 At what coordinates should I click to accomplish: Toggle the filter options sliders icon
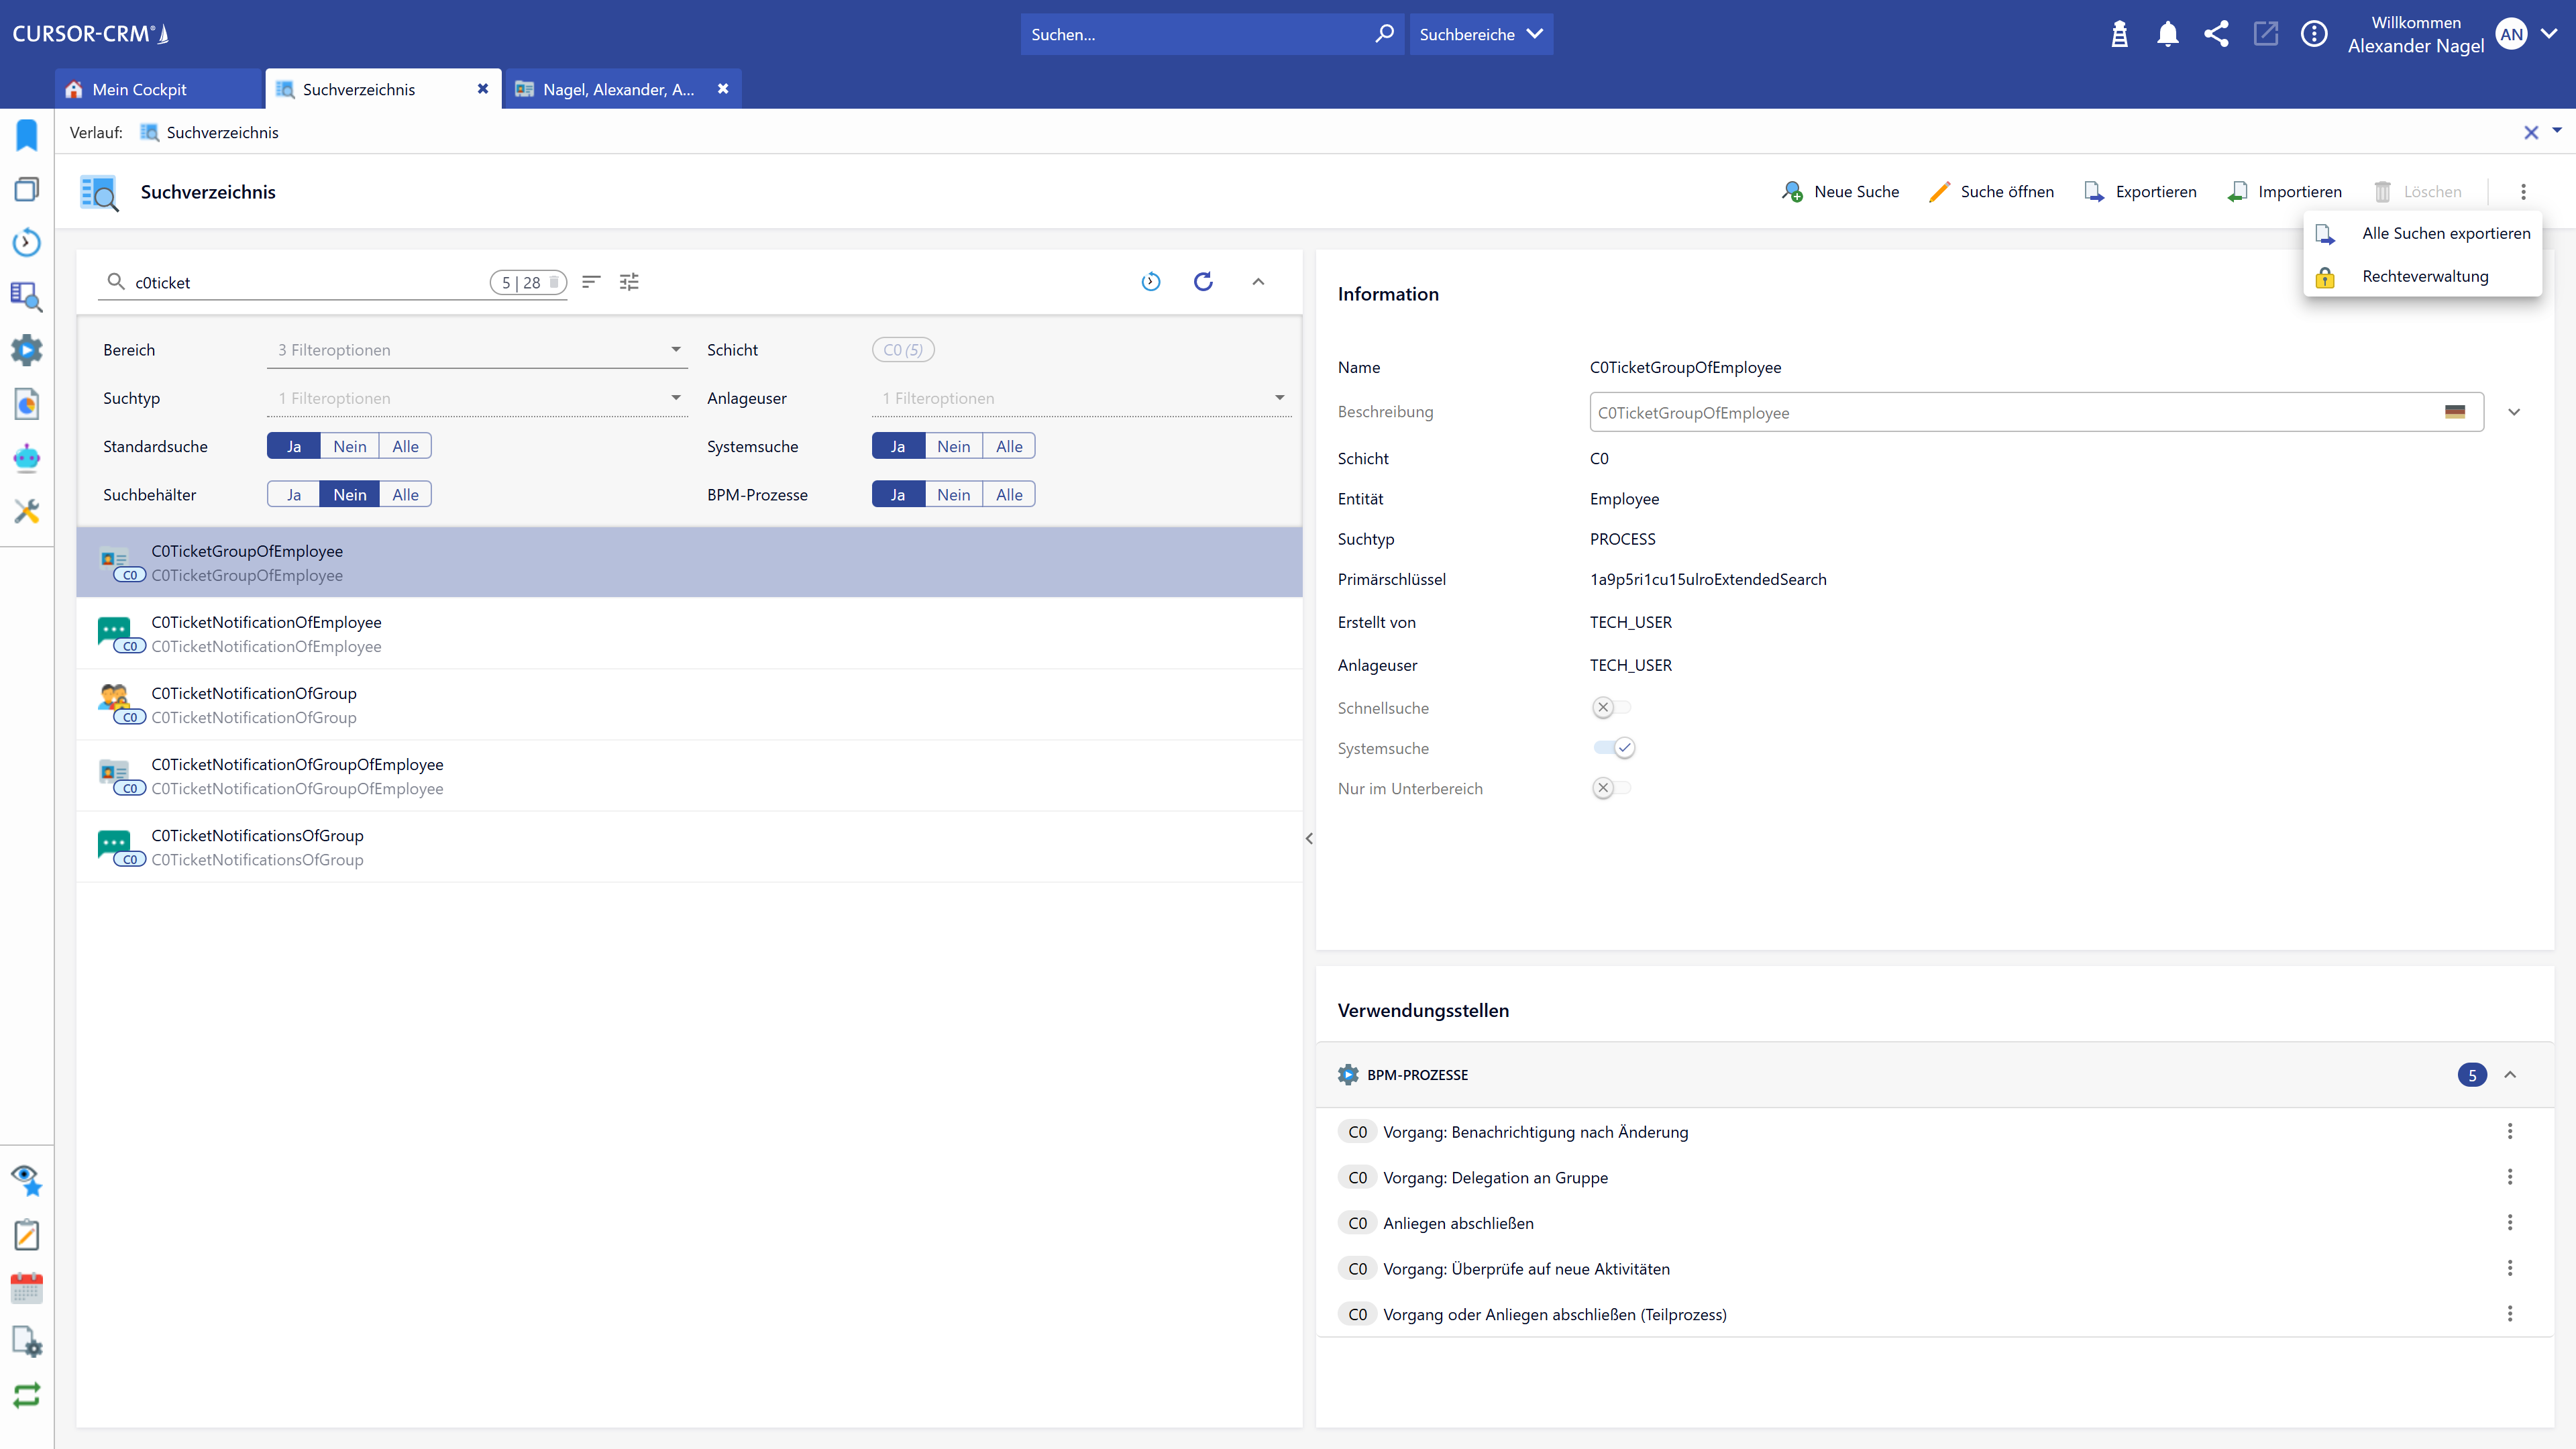[x=629, y=282]
